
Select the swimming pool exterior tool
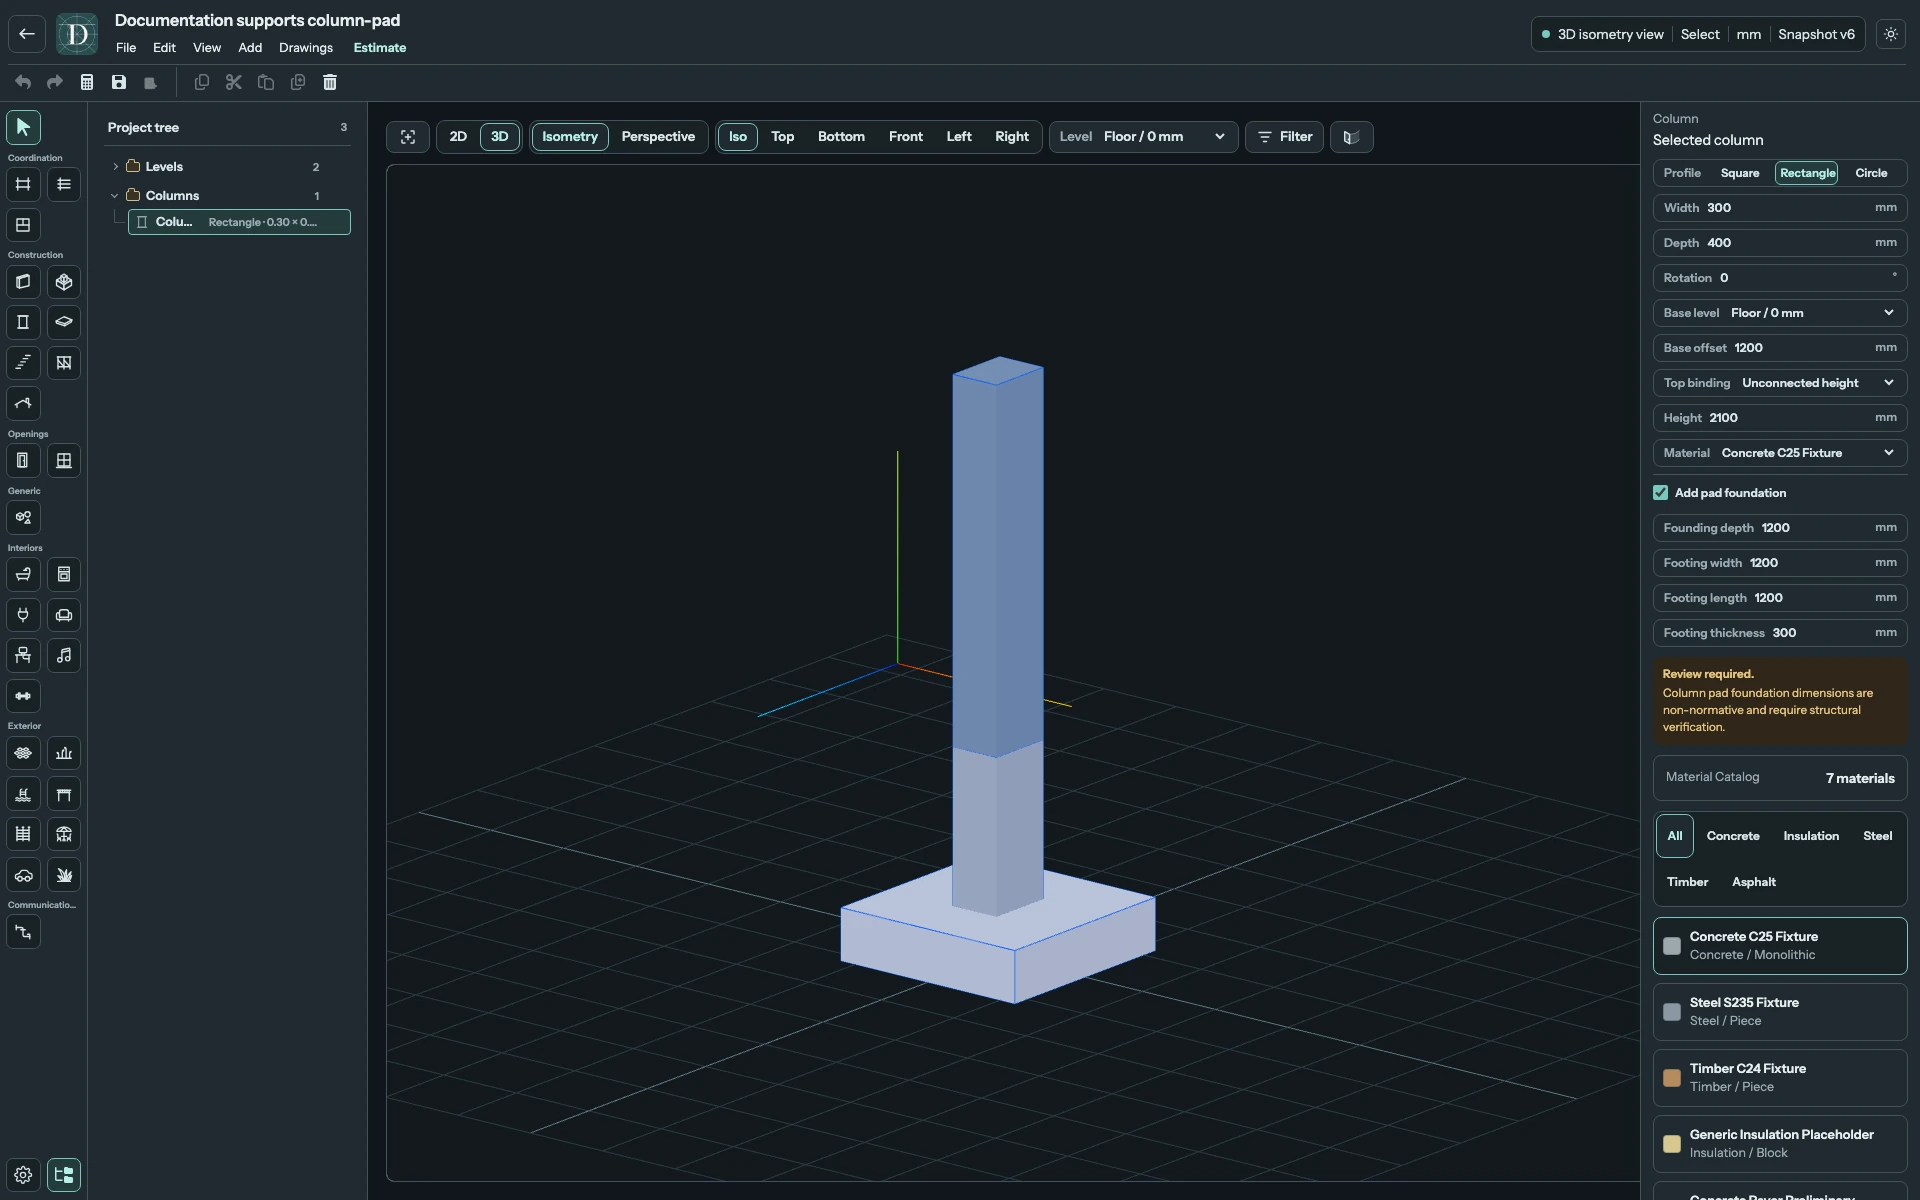pos(23,794)
